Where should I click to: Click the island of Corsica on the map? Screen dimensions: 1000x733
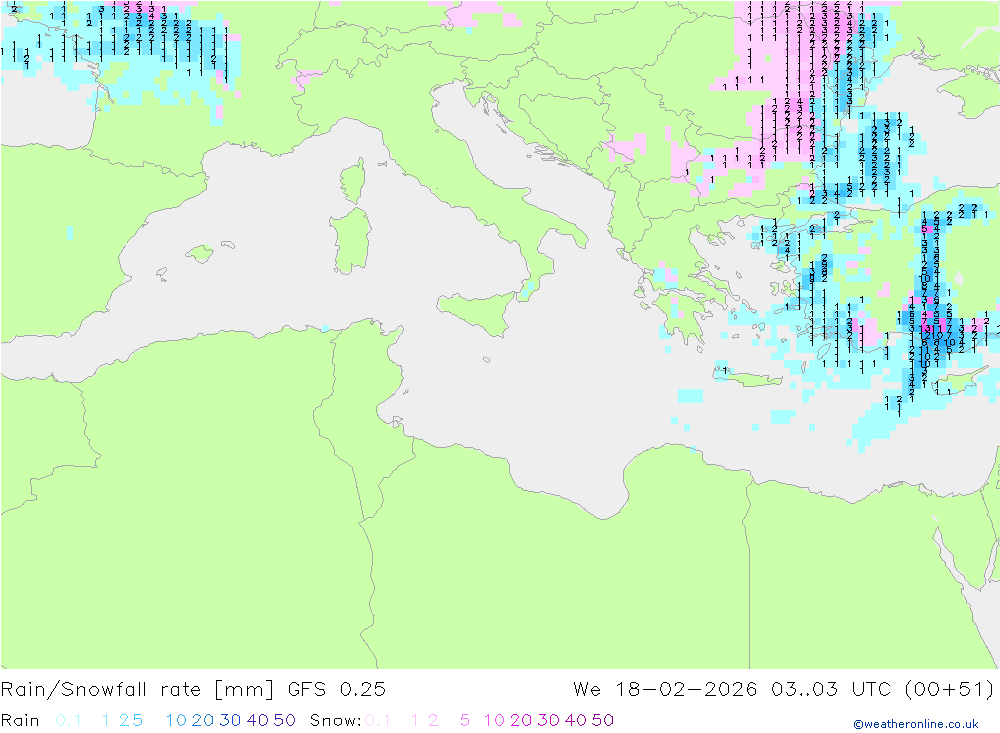point(354,181)
